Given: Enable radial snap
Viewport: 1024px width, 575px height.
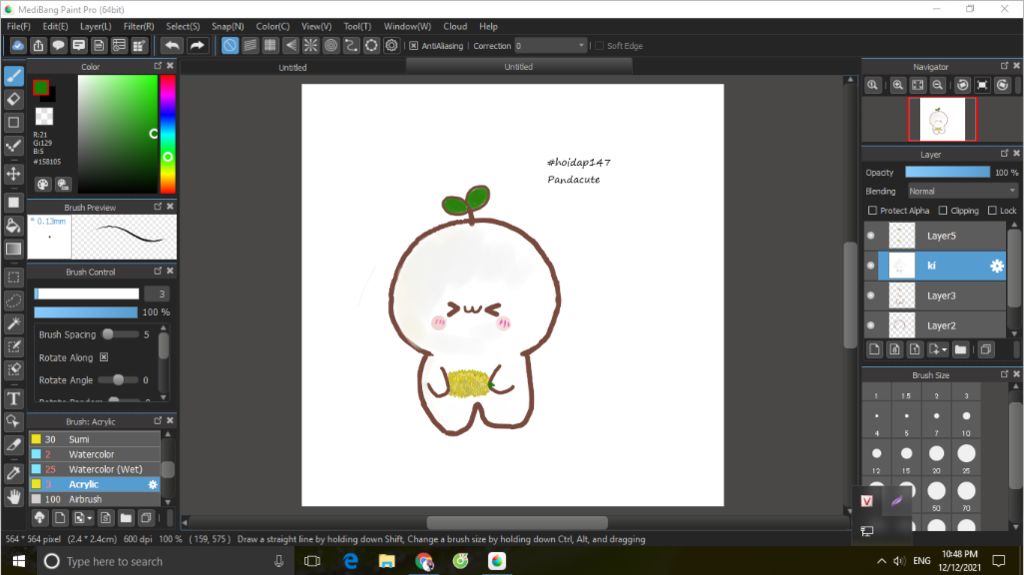Looking at the screenshot, I should coord(310,45).
